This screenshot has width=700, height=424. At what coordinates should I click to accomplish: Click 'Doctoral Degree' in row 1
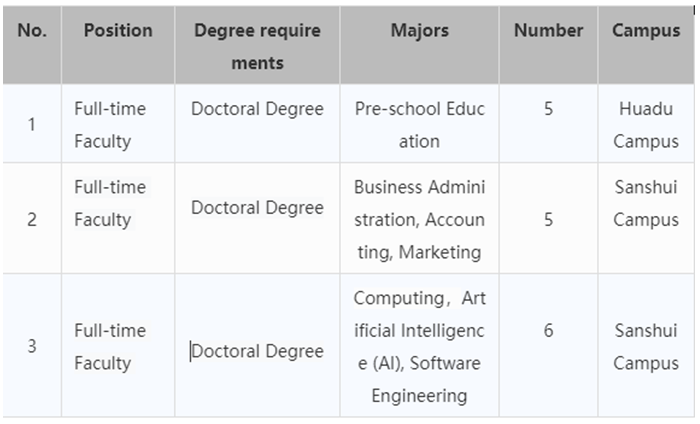(x=257, y=109)
